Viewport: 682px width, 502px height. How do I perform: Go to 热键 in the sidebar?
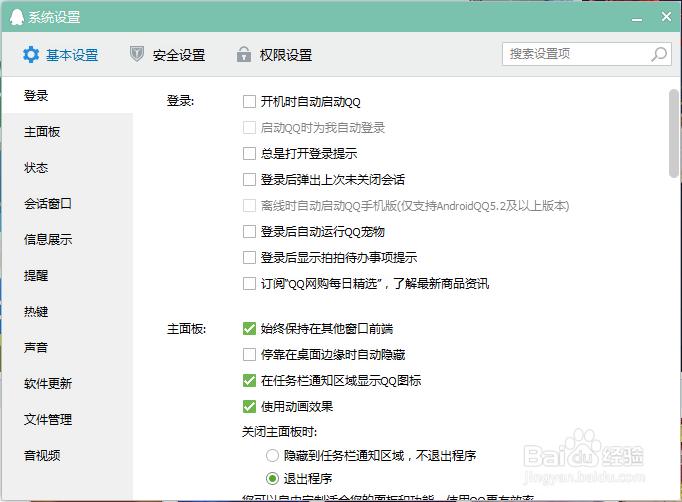67,311
